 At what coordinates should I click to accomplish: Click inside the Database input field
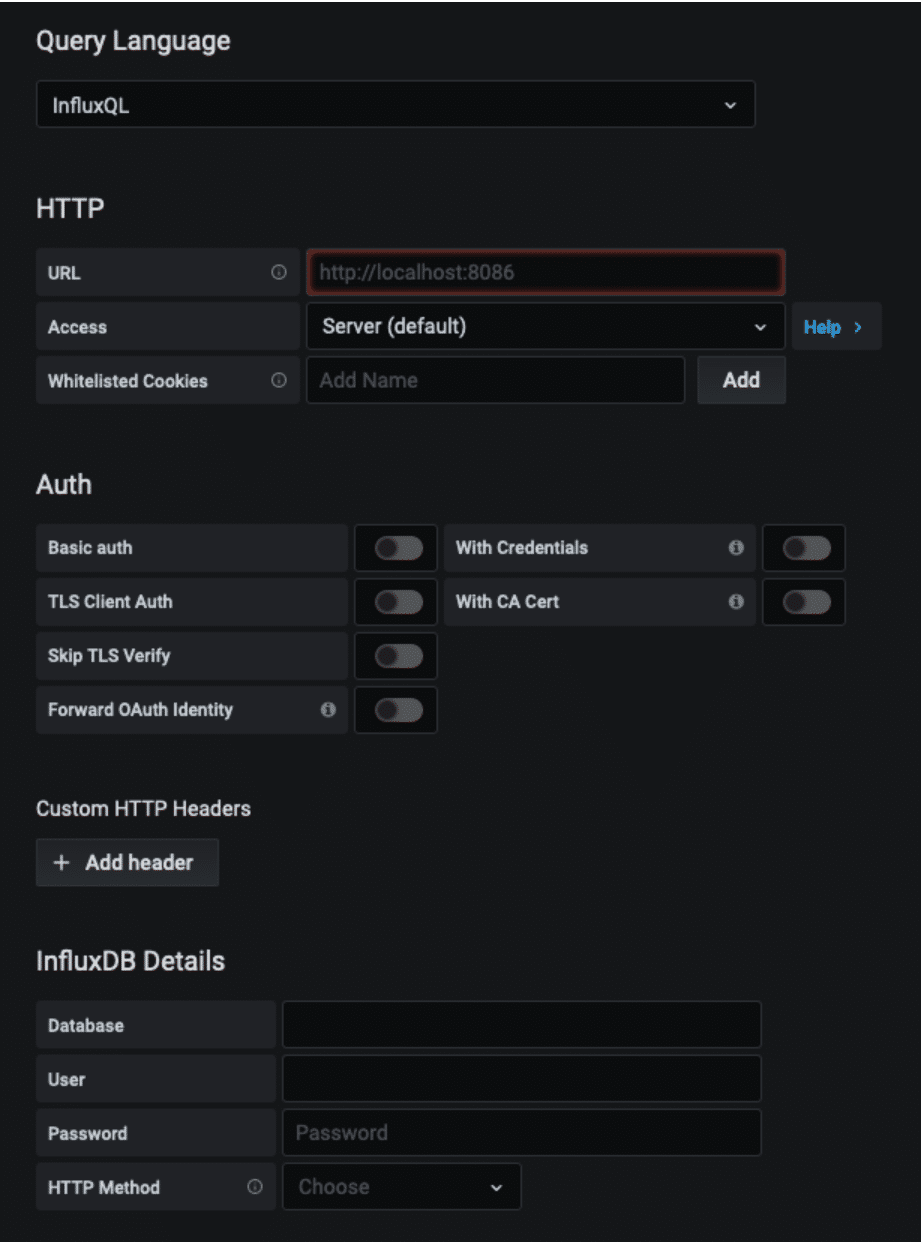520,1024
